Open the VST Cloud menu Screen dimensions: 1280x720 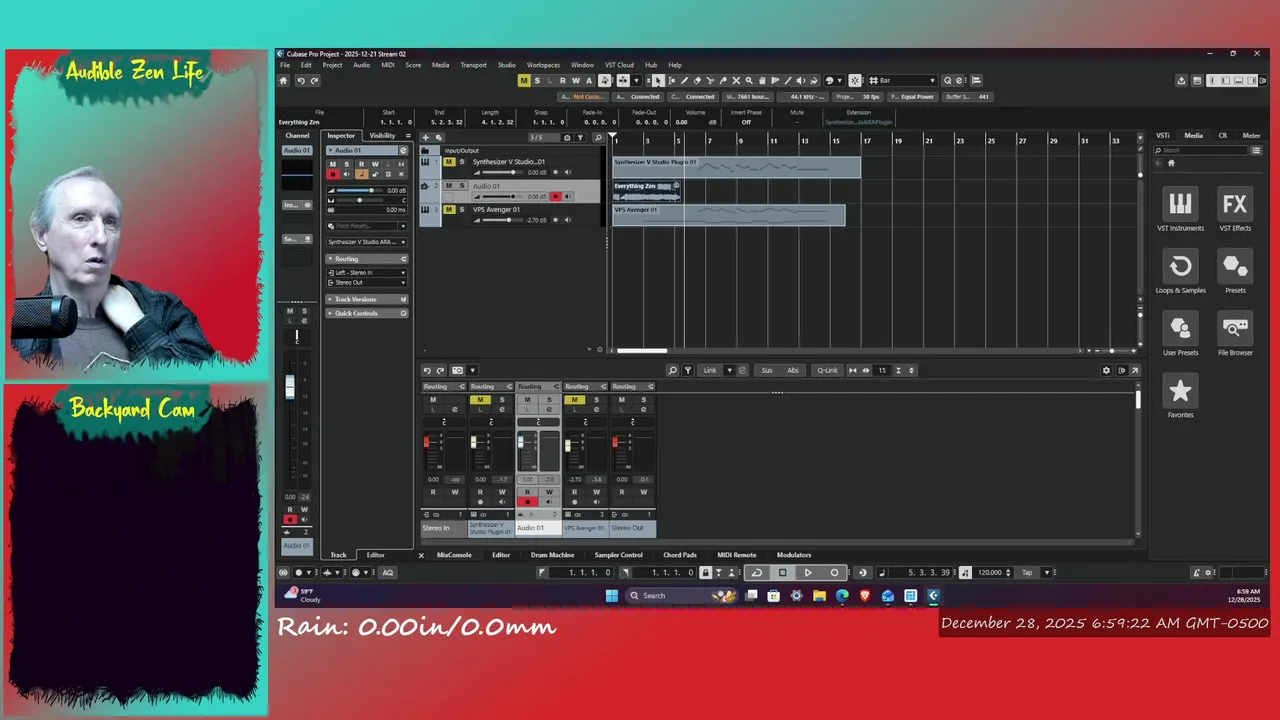coord(620,65)
